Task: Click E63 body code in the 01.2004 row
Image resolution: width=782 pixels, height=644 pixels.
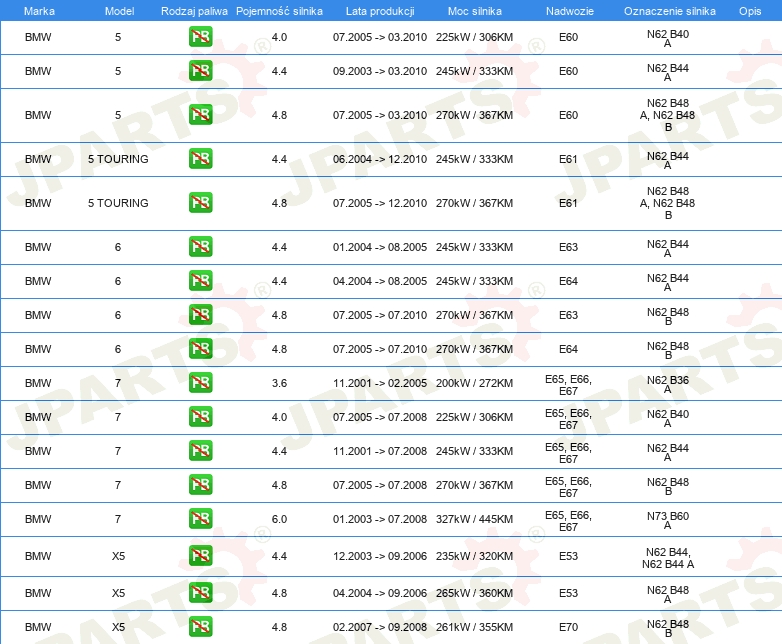Action: [568, 246]
